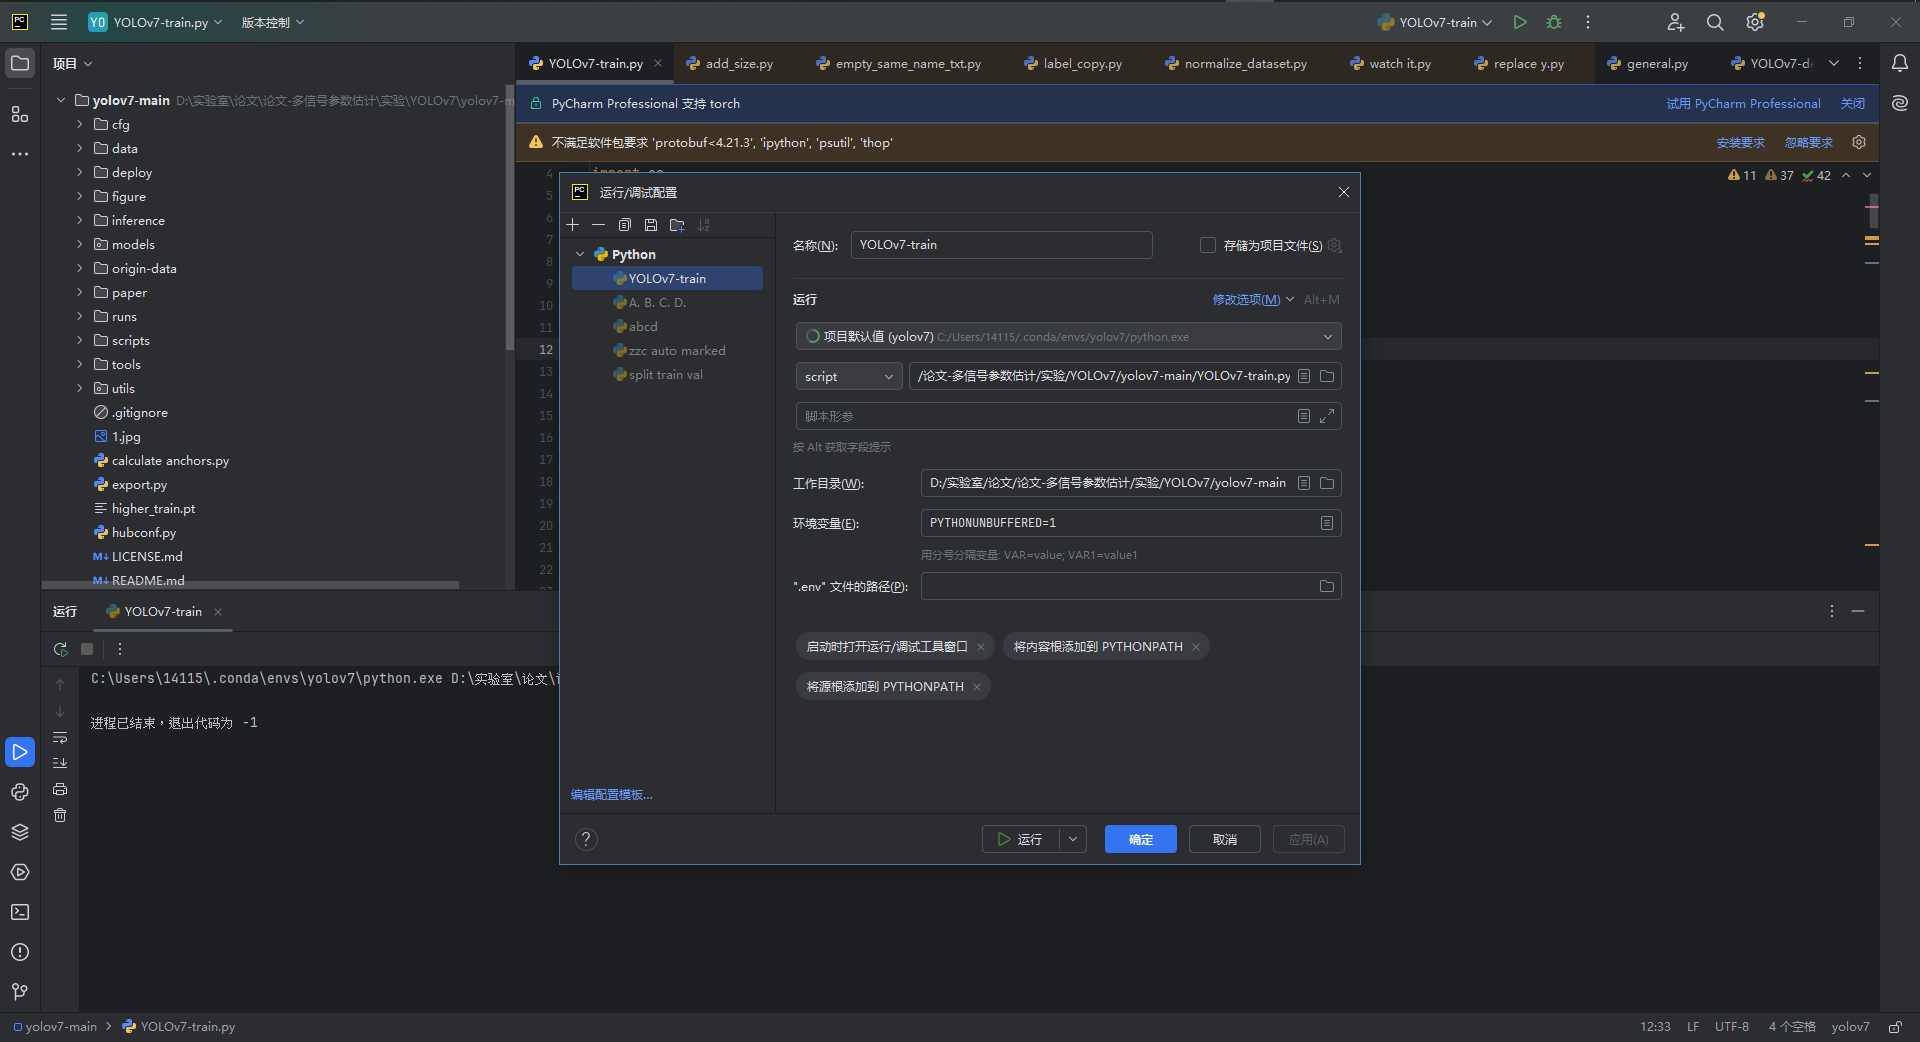This screenshot has width=1920, height=1042.
Task: Collapse the Python configurations node
Action: point(580,254)
